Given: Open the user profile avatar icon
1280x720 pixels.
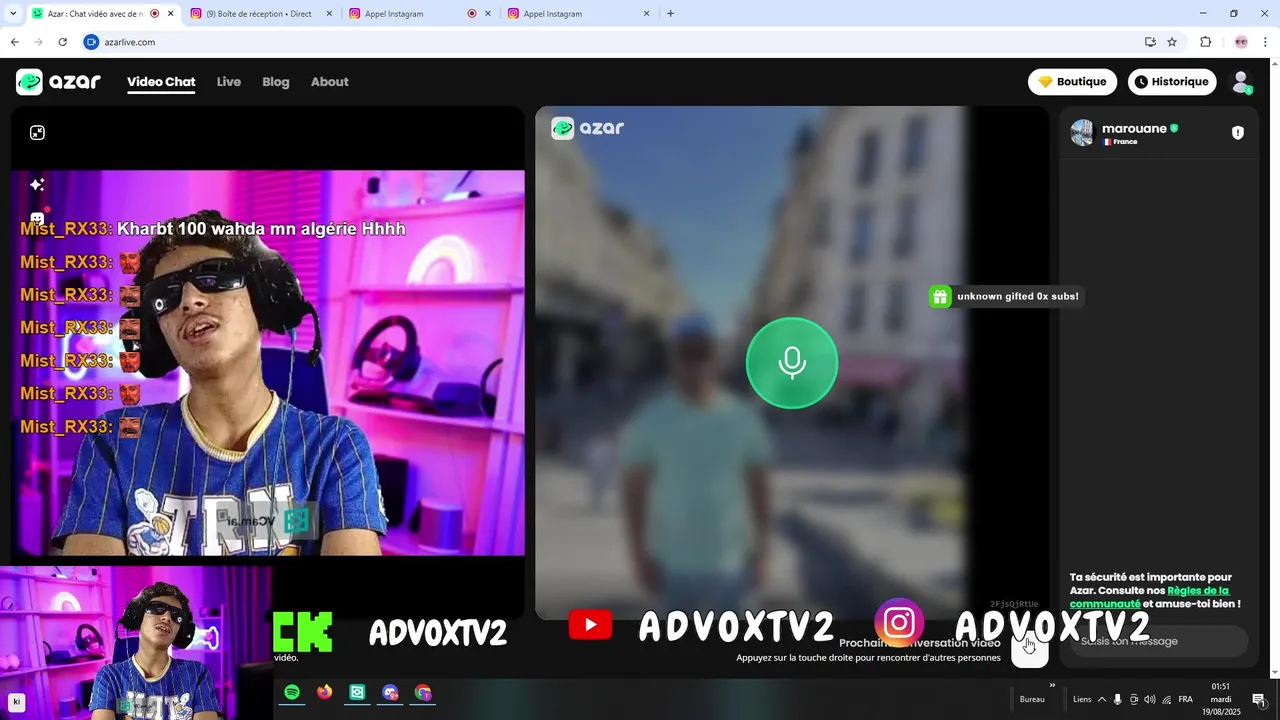Looking at the screenshot, I should [x=1241, y=82].
